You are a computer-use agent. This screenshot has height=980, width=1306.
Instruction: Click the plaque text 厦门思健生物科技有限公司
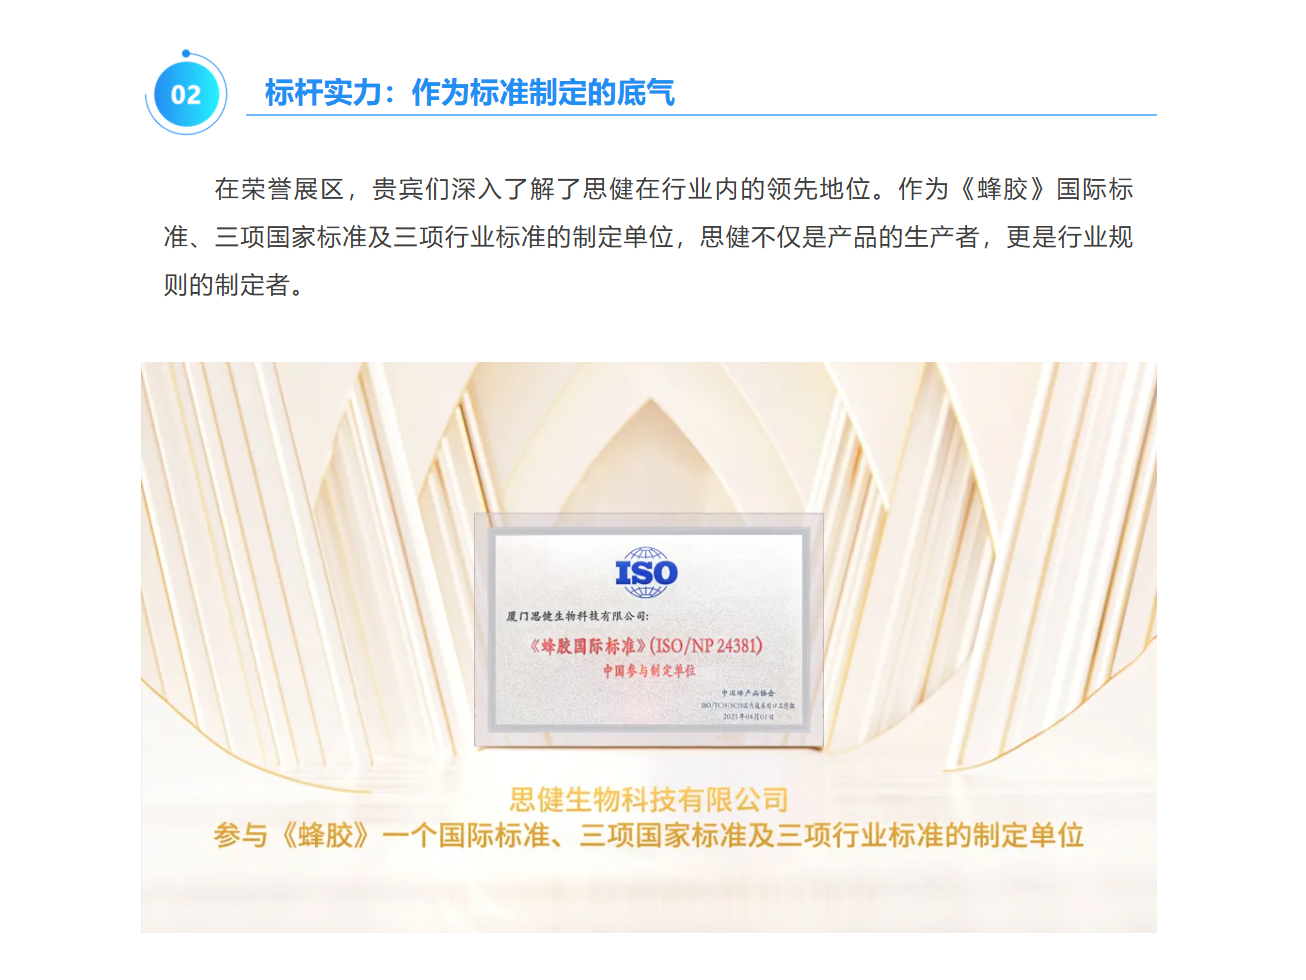[x=577, y=616]
